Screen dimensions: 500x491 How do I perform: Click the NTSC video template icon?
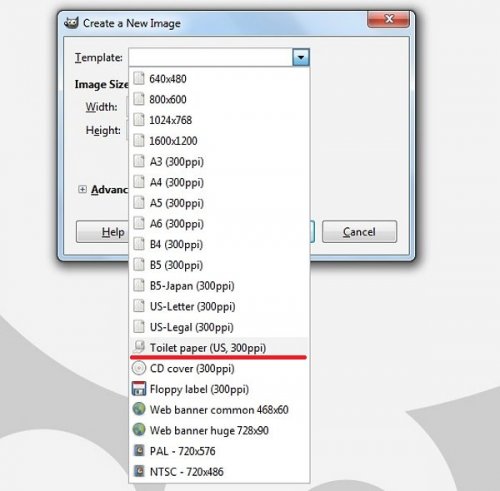[139, 472]
